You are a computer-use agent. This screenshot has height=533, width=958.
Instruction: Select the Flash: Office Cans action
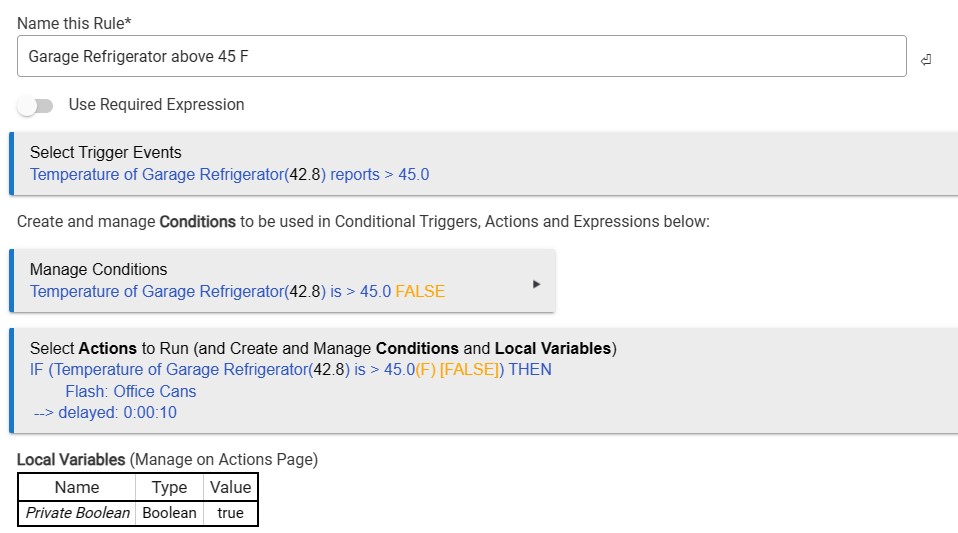click(130, 391)
